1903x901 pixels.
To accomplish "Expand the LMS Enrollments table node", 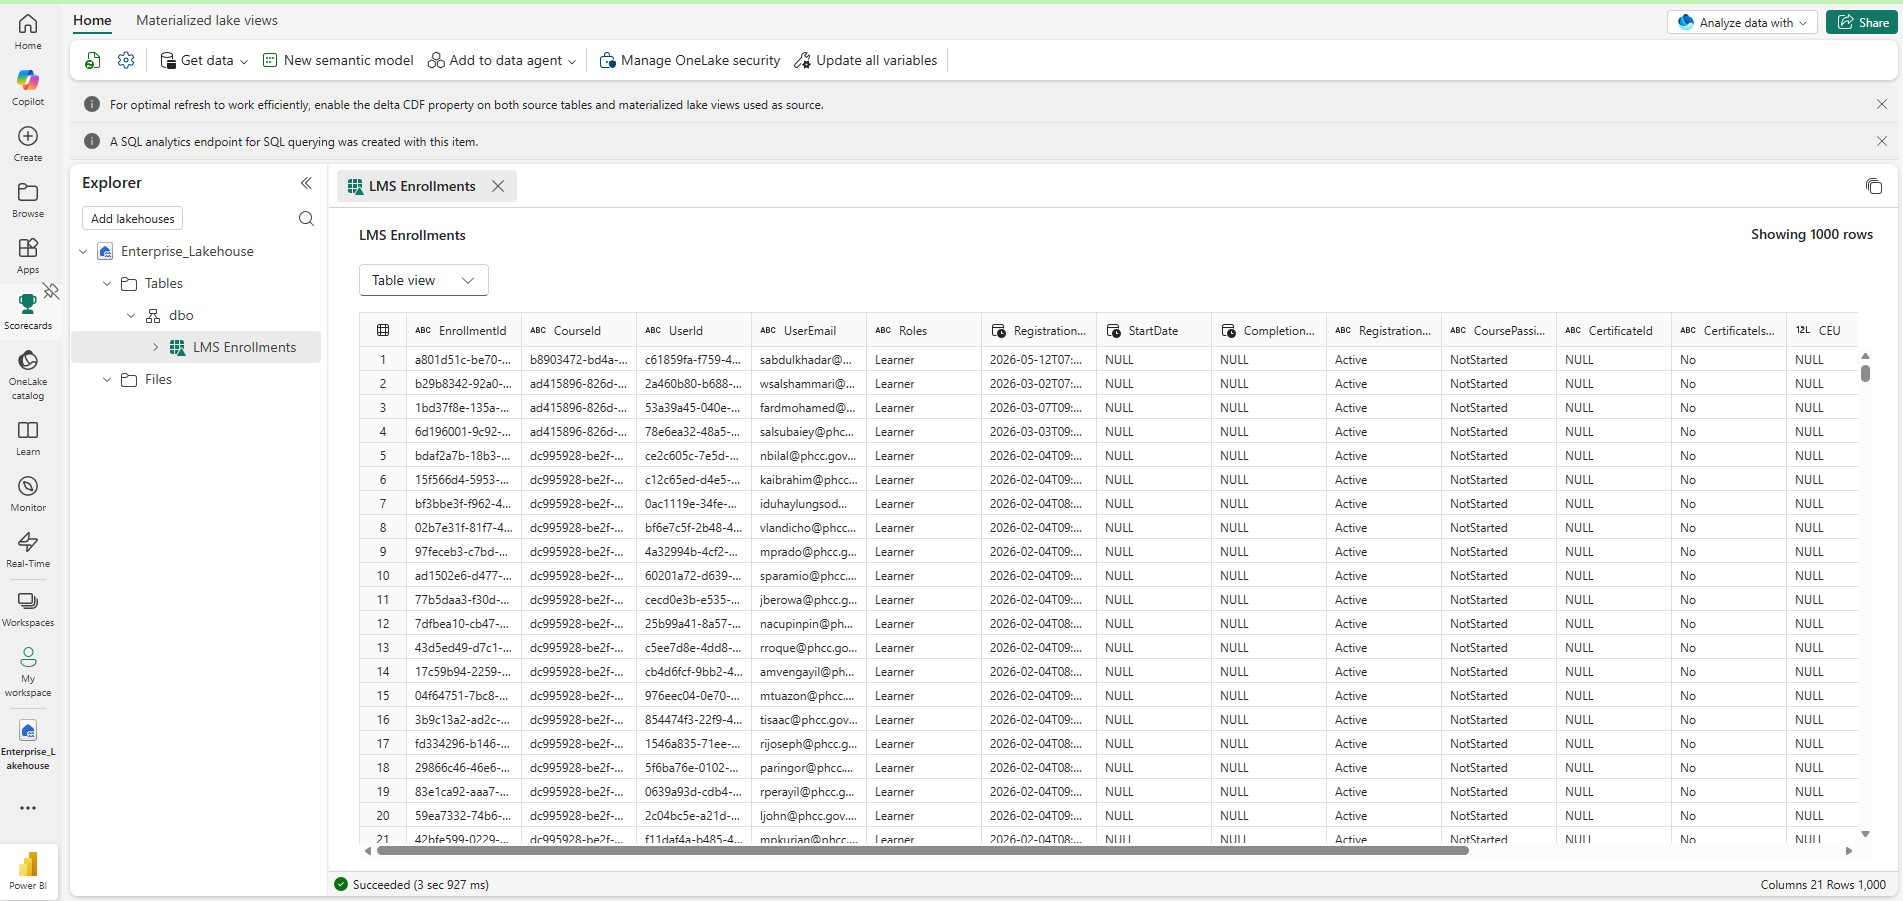I will coord(155,348).
